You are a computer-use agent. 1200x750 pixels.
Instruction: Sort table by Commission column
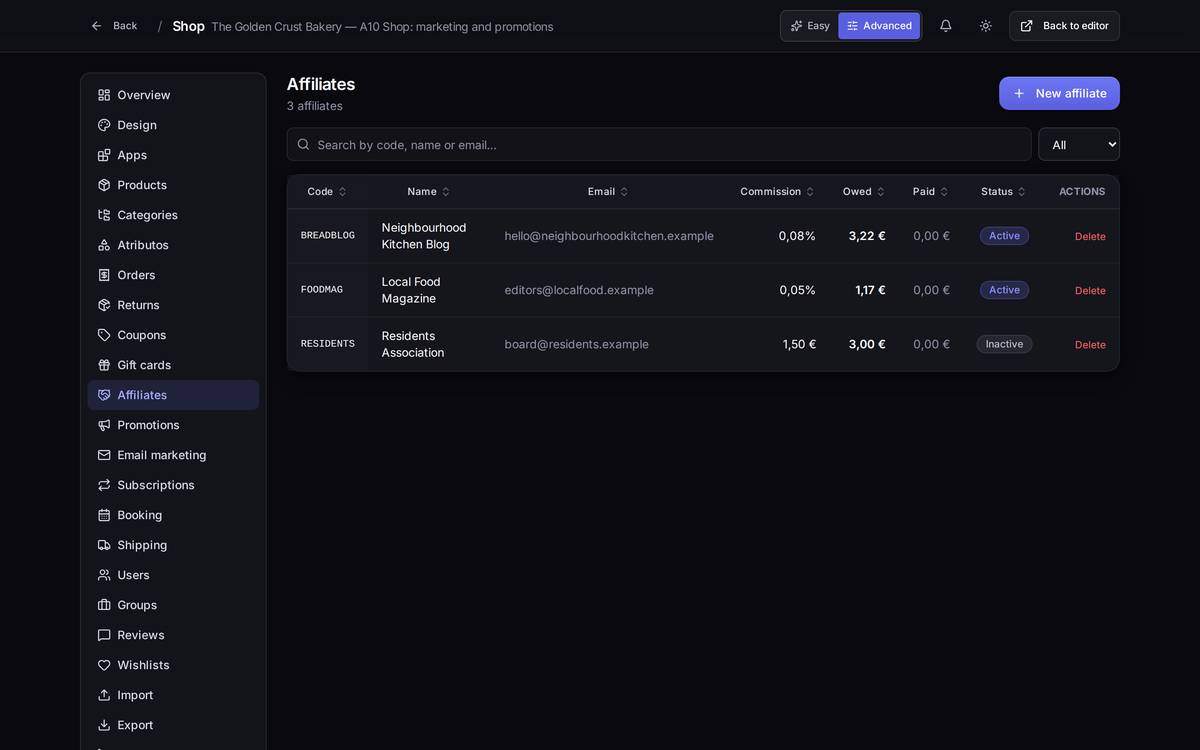tap(777, 192)
